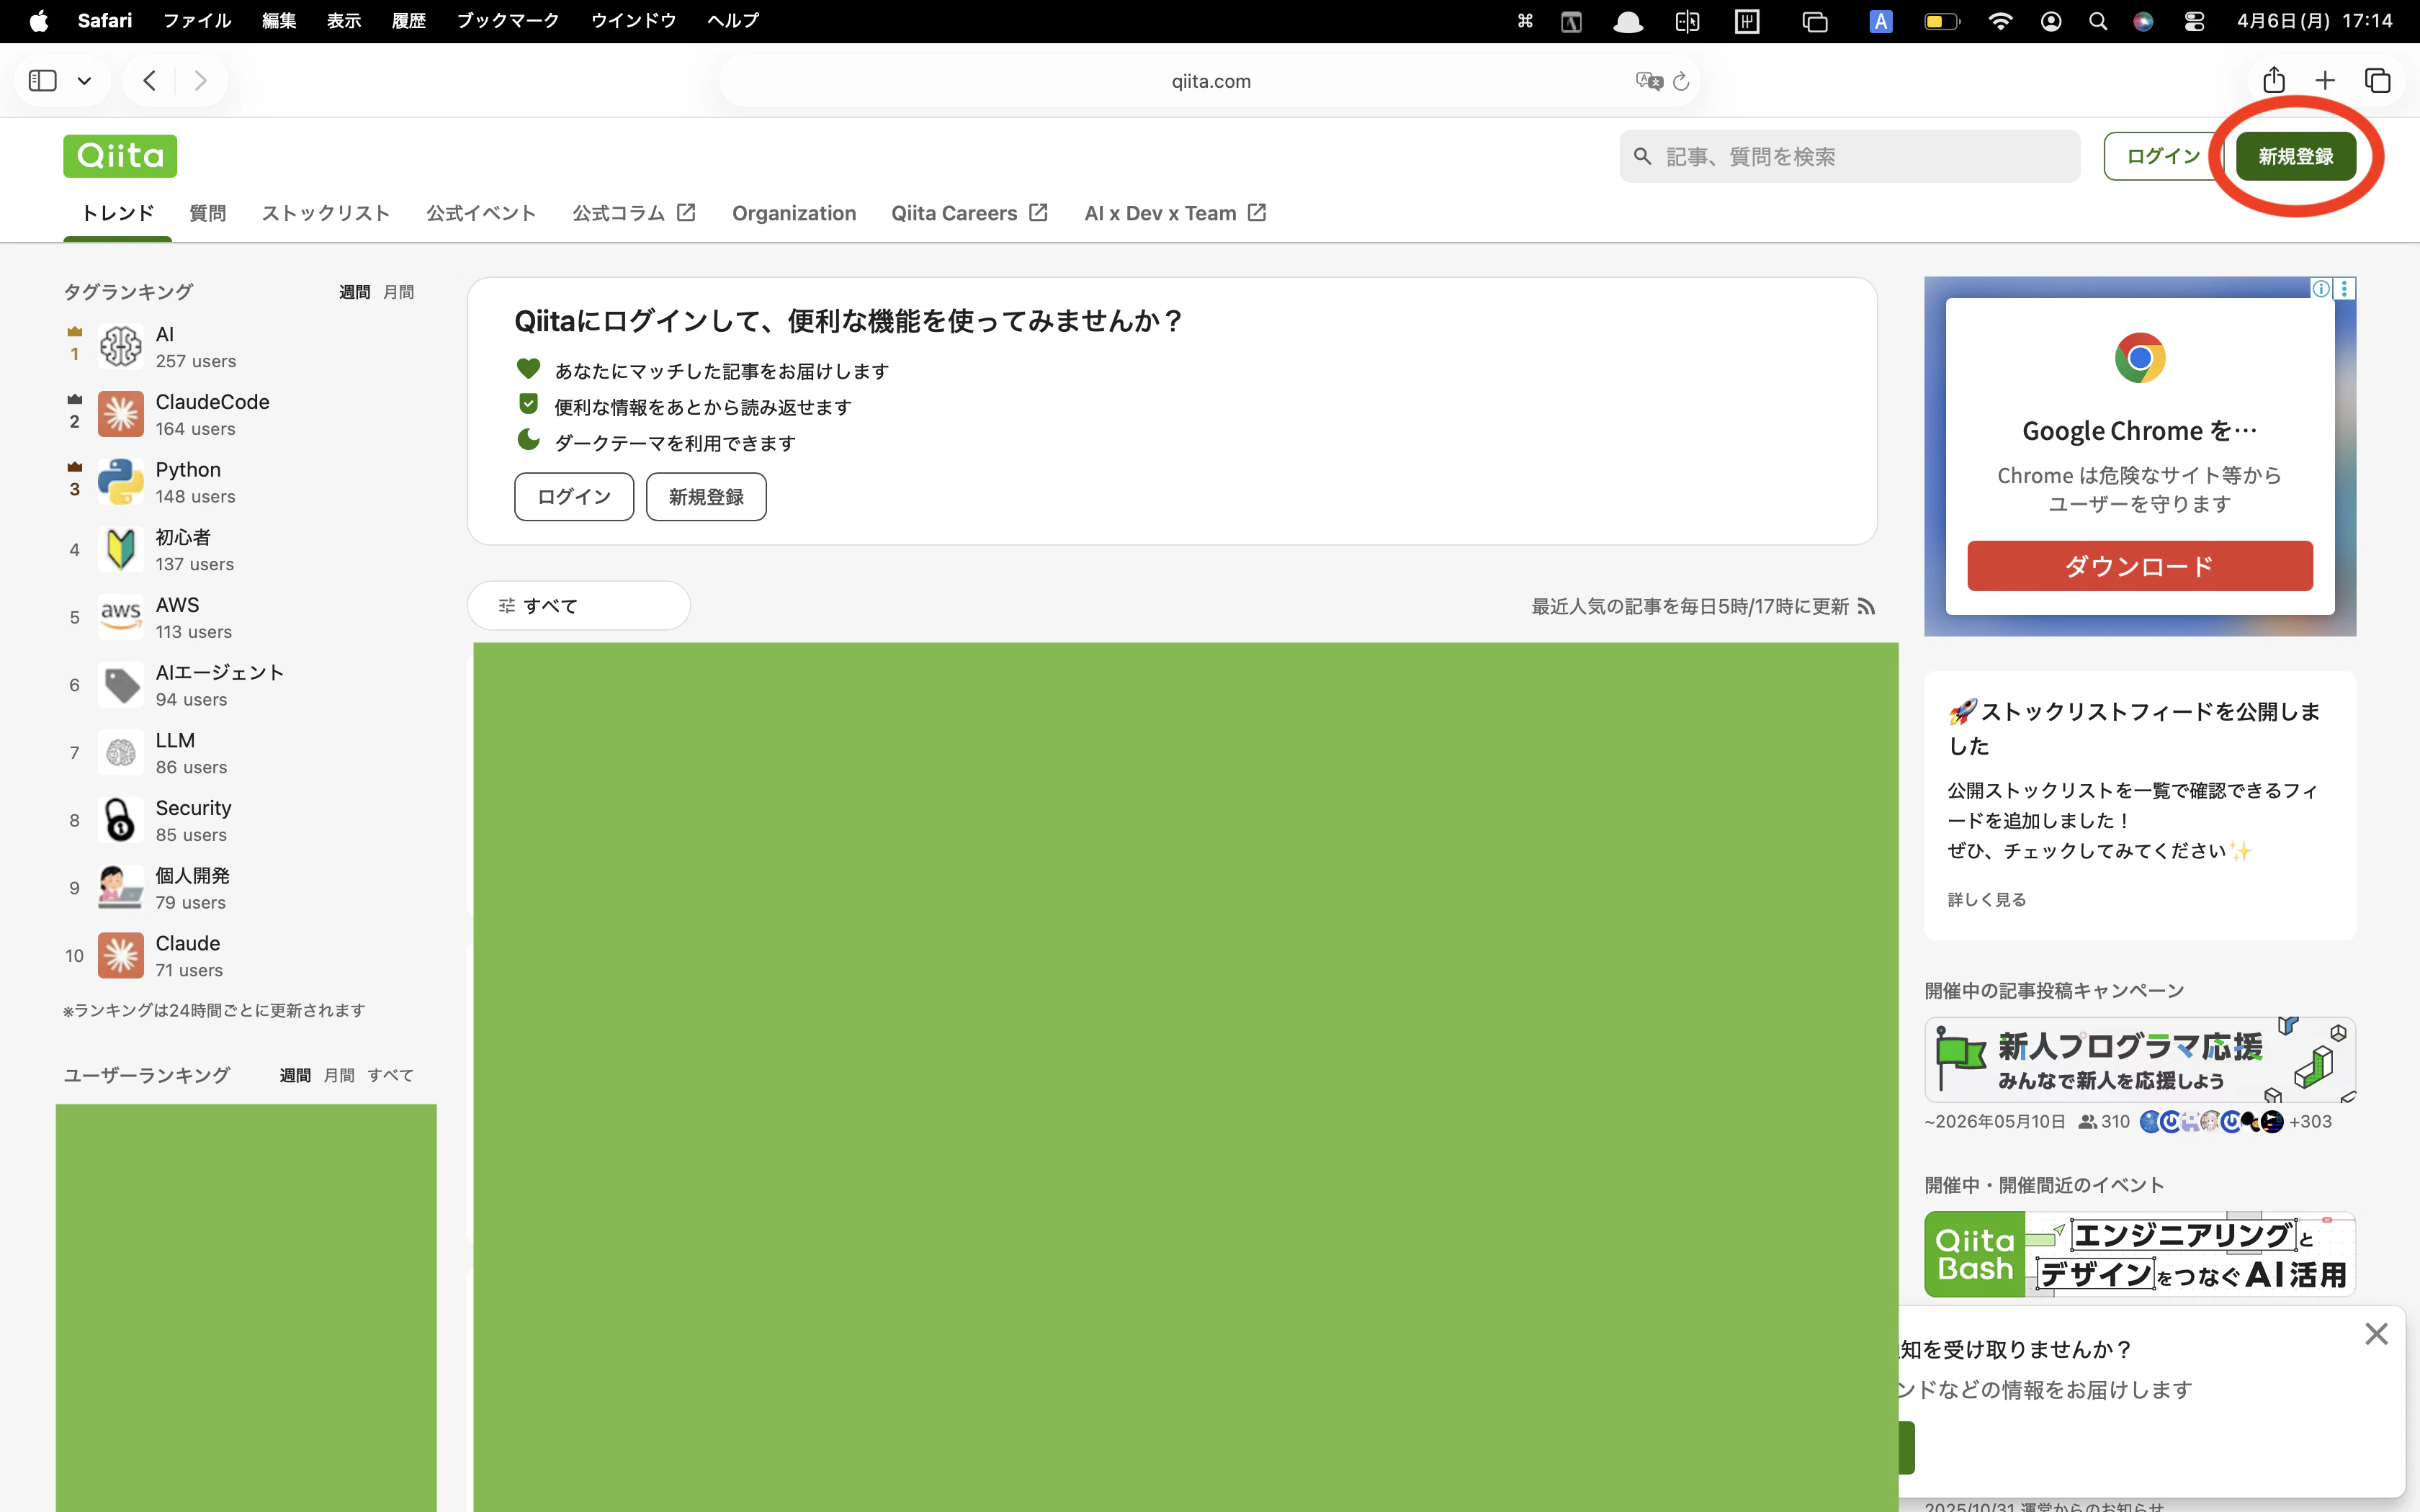Open the ストックリスト tab
Viewport: 2420px width, 1512px height.
click(326, 213)
